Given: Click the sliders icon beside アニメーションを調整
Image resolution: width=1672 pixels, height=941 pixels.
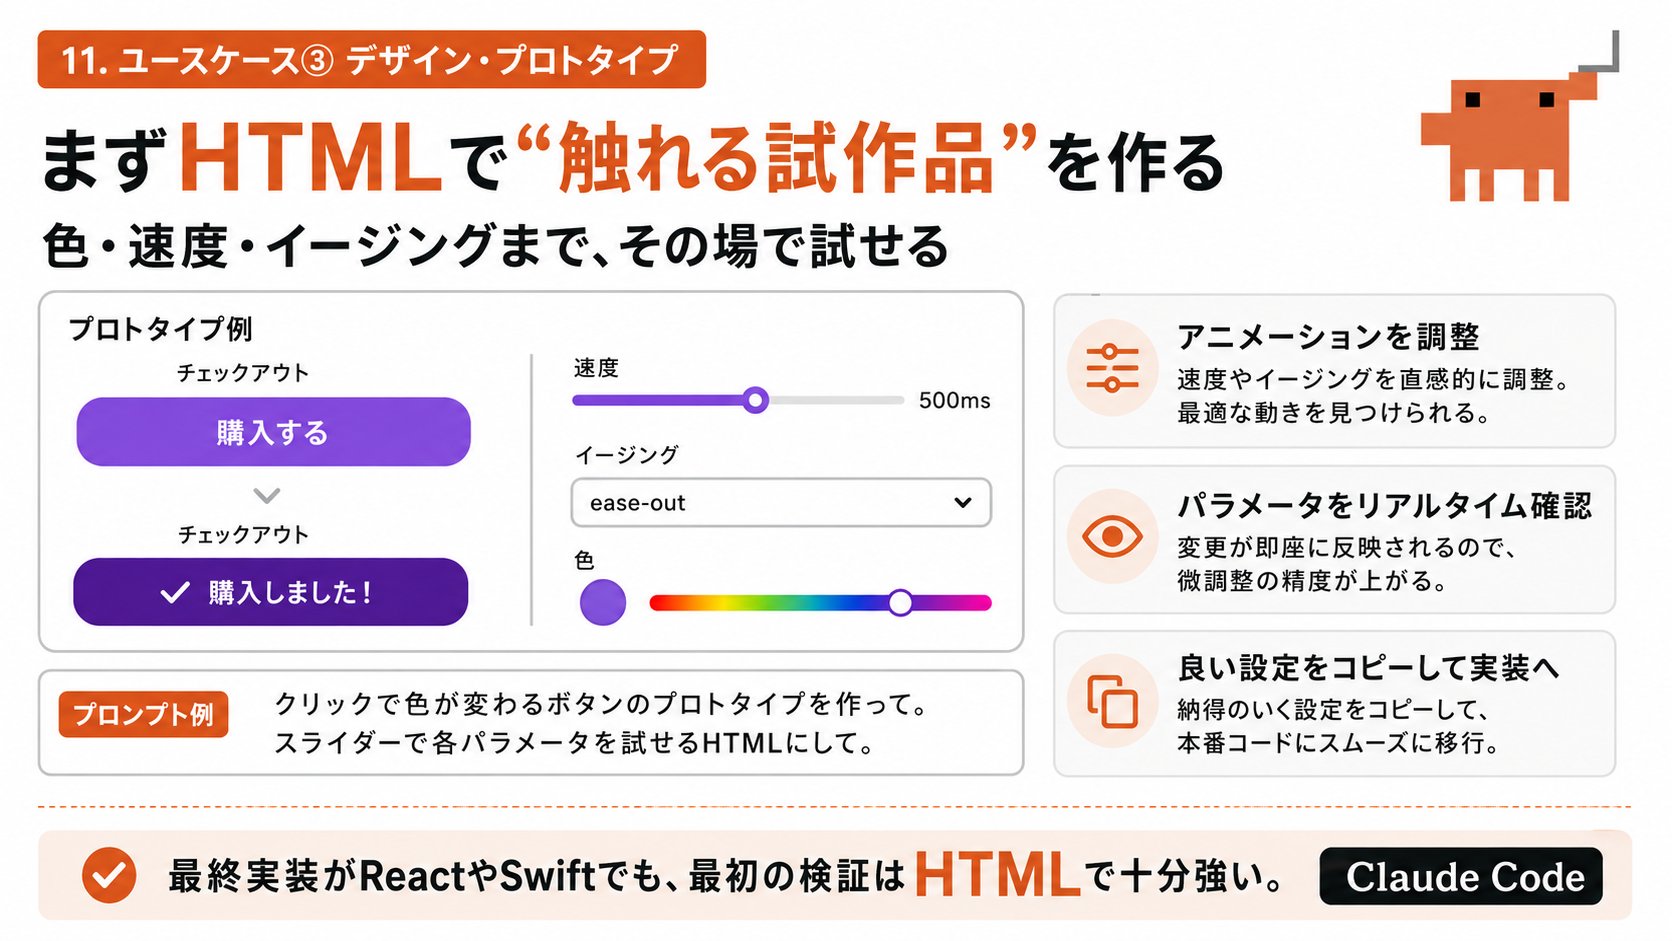Looking at the screenshot, I should 1112,368.
